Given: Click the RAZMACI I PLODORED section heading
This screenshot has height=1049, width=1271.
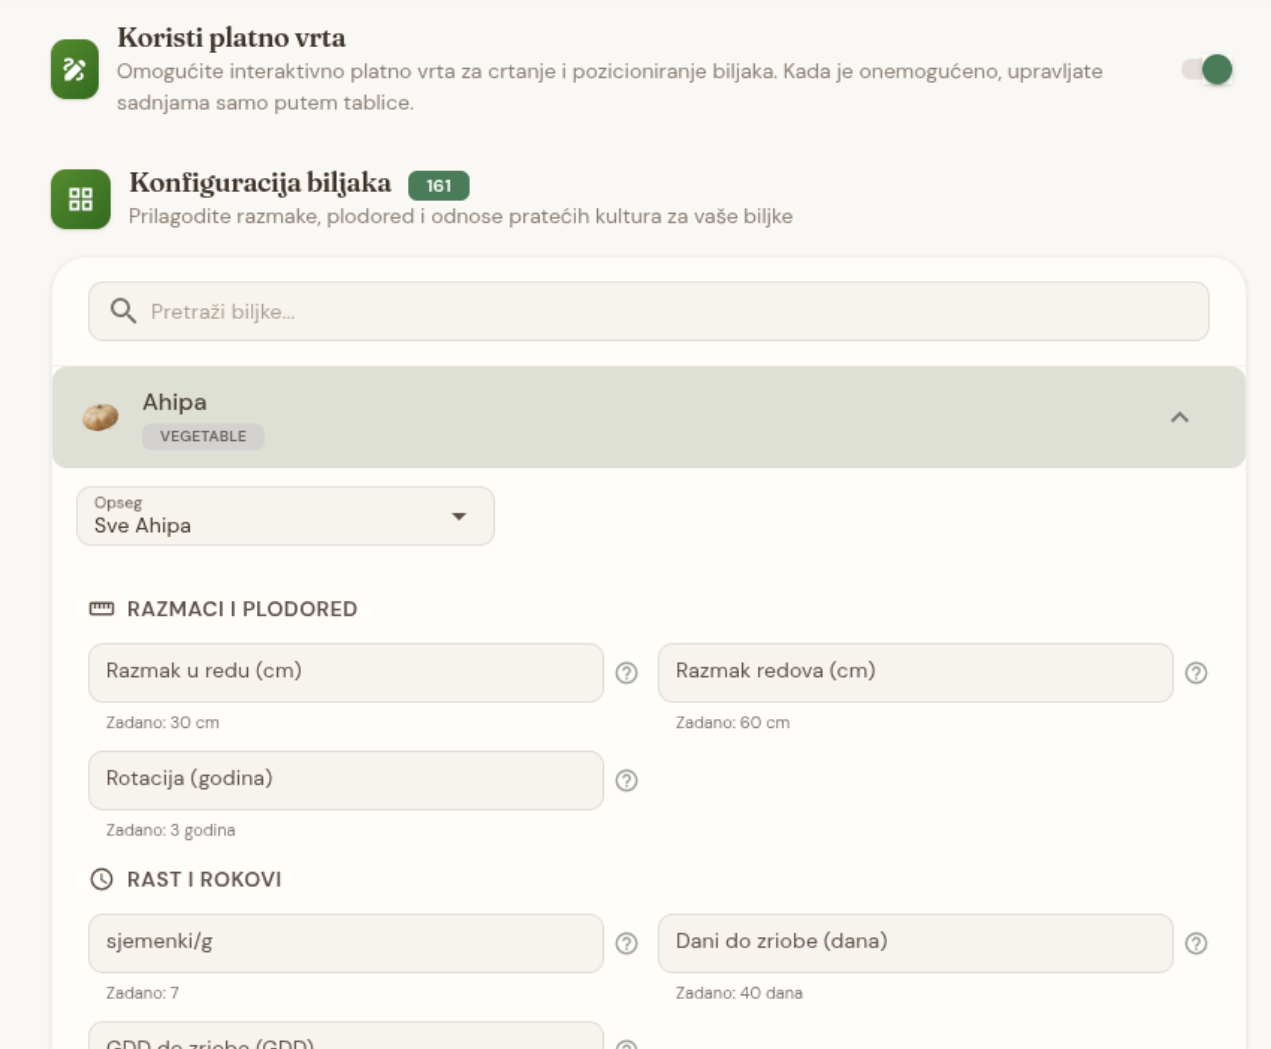Looking at the screenshot, I should 242,609.
